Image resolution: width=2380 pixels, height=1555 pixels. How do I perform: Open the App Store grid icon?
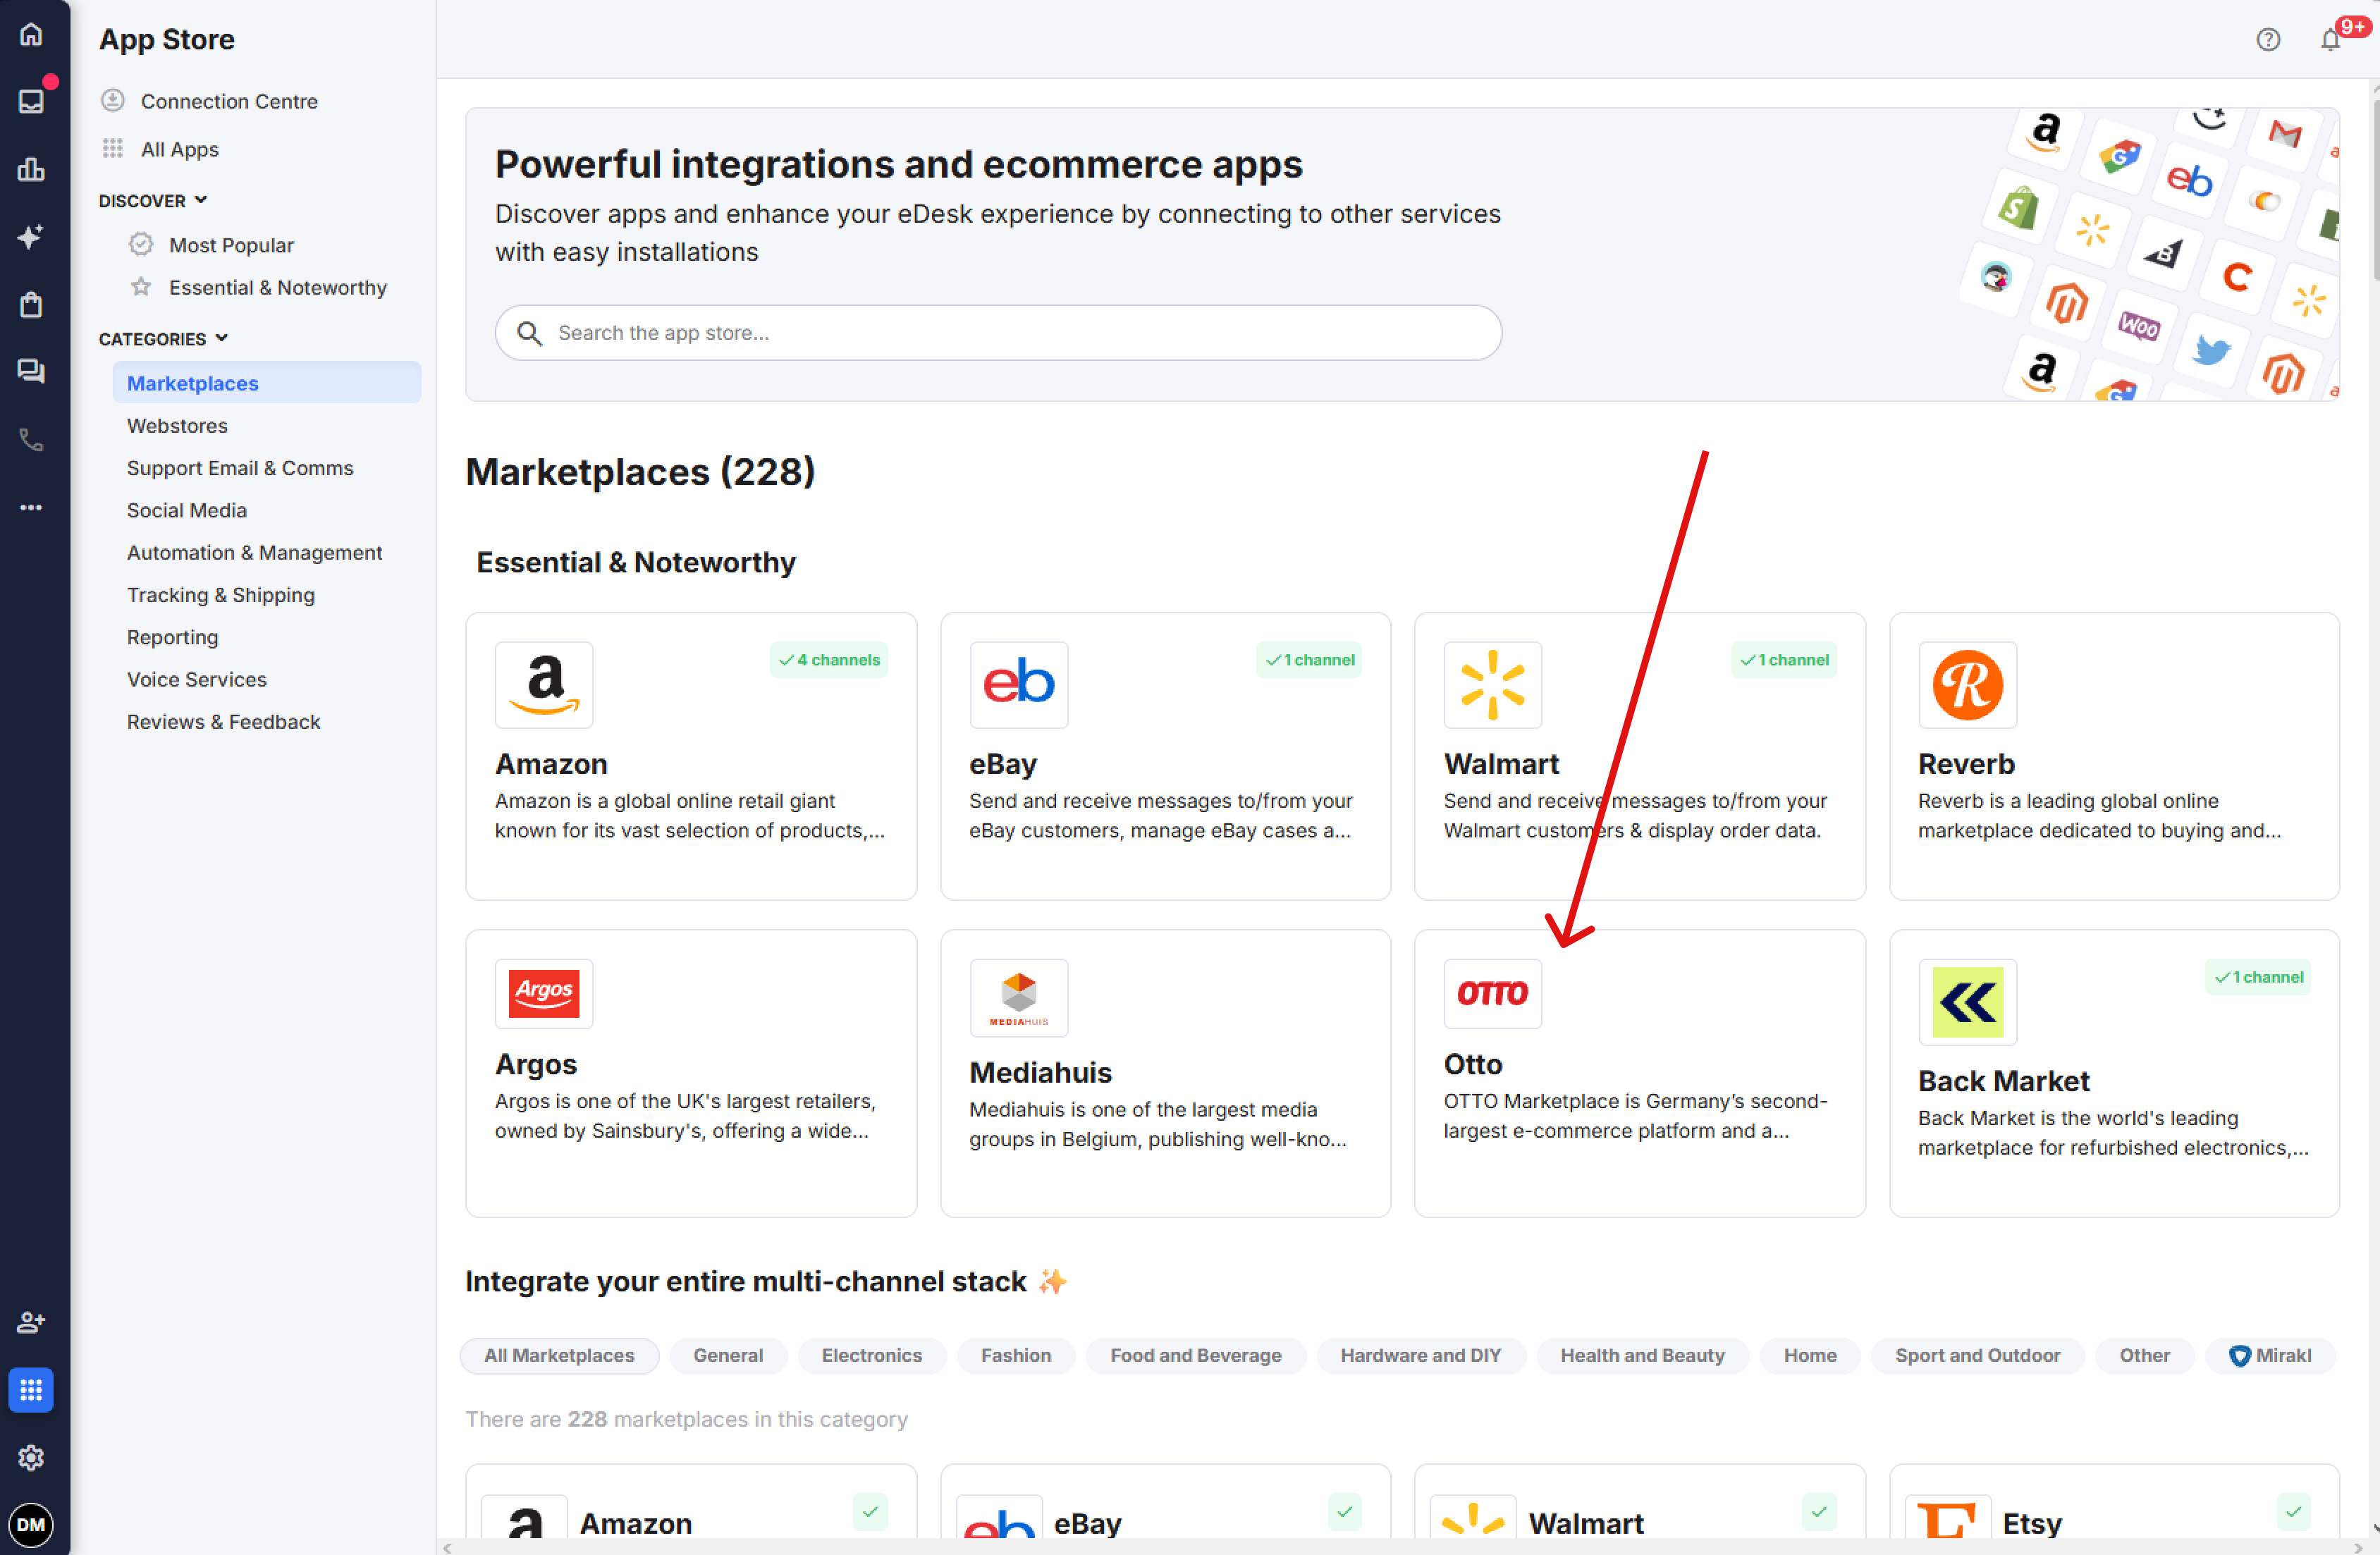pos(31,1390)
